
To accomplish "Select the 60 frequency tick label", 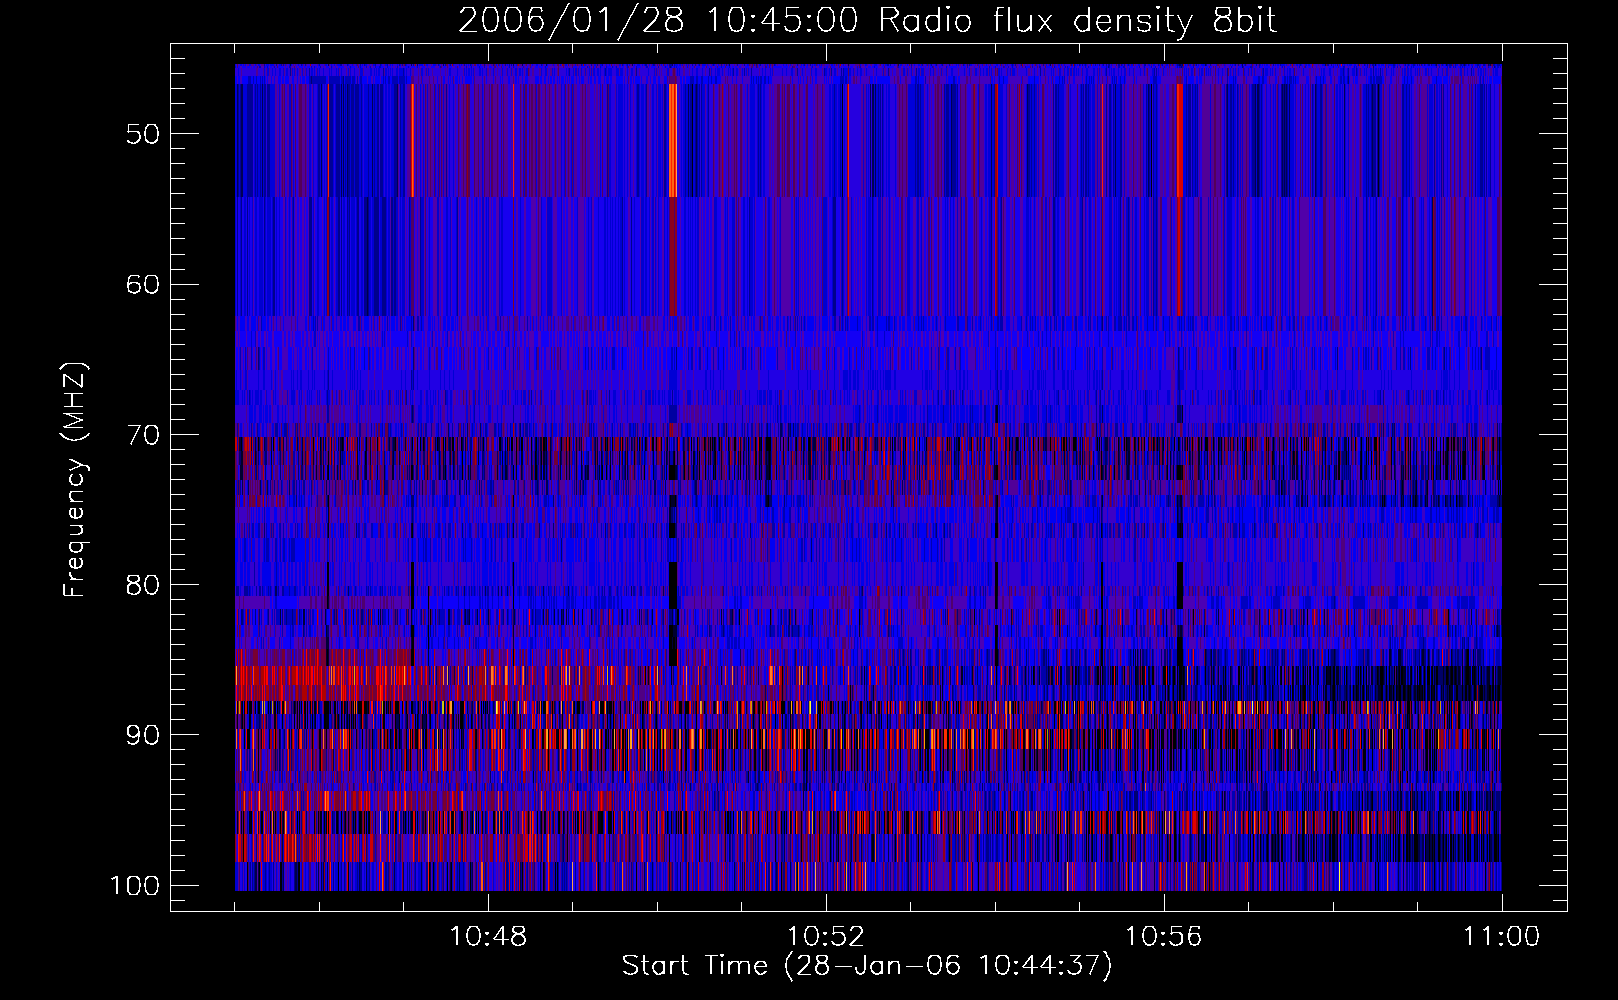I will [143, 284].
